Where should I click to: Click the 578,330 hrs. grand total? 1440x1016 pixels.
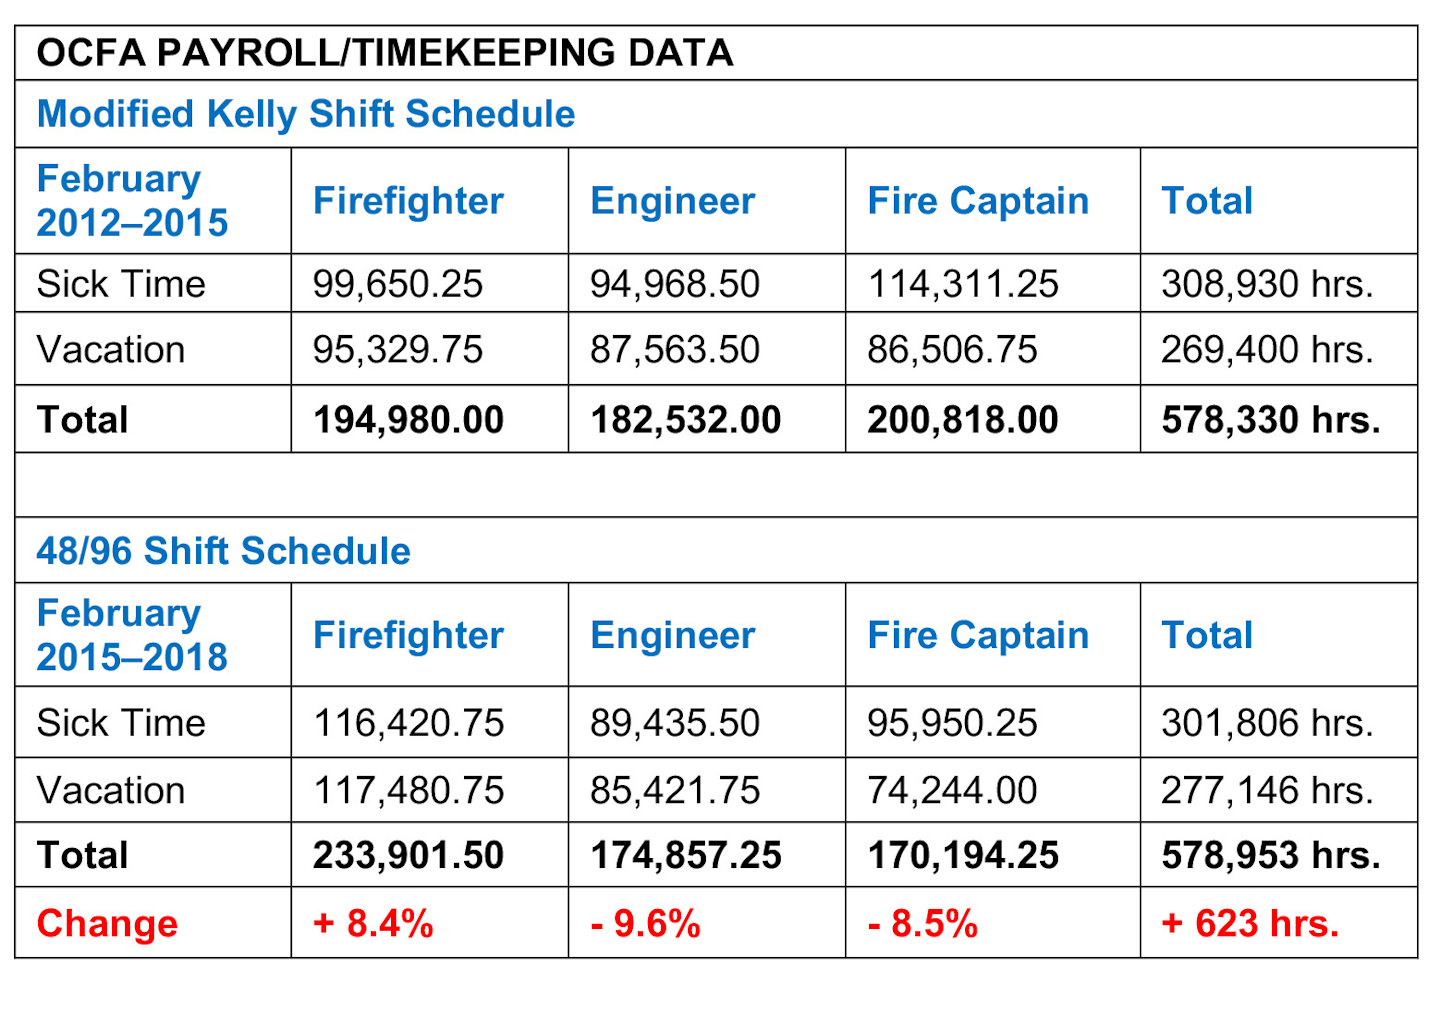[x=1271, y=420]
